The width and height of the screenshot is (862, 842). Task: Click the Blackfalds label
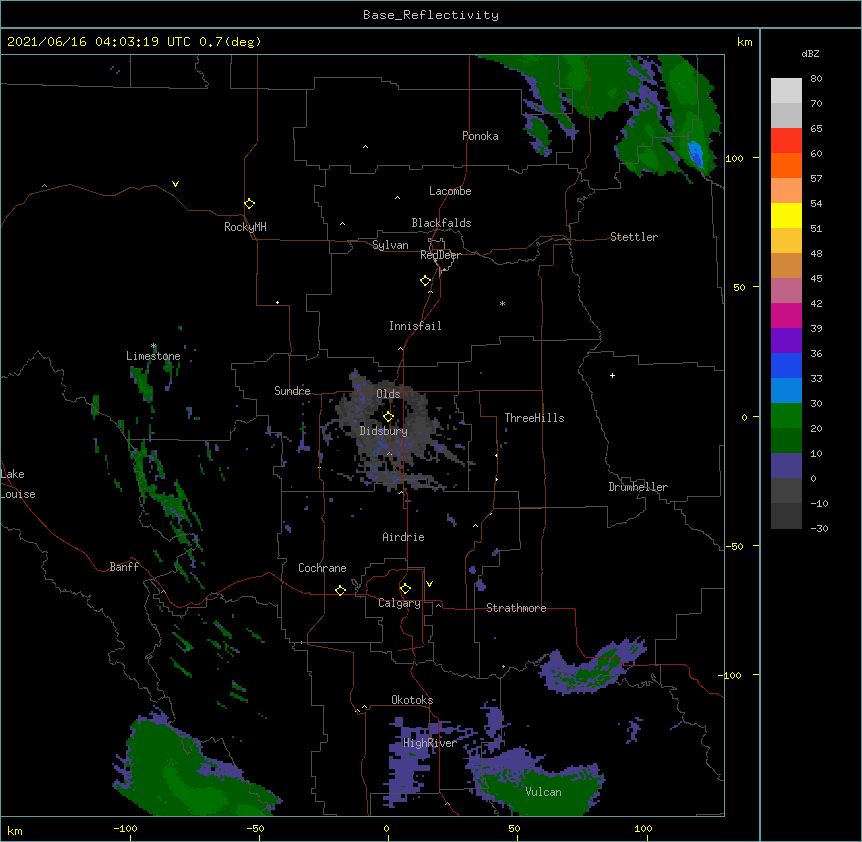(x=441, y=223)
